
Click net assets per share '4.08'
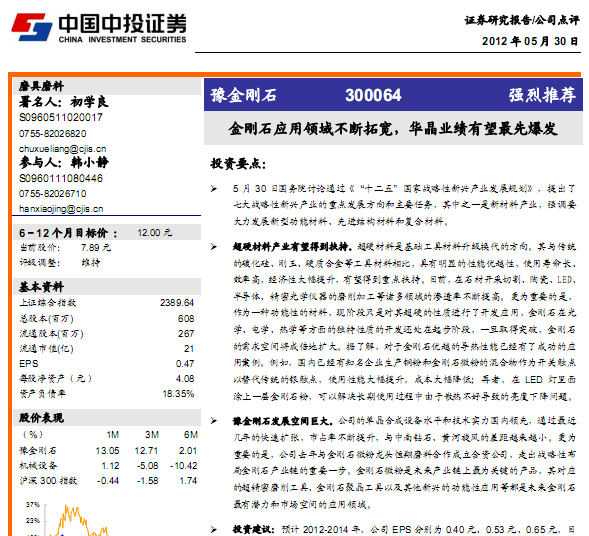185,379
